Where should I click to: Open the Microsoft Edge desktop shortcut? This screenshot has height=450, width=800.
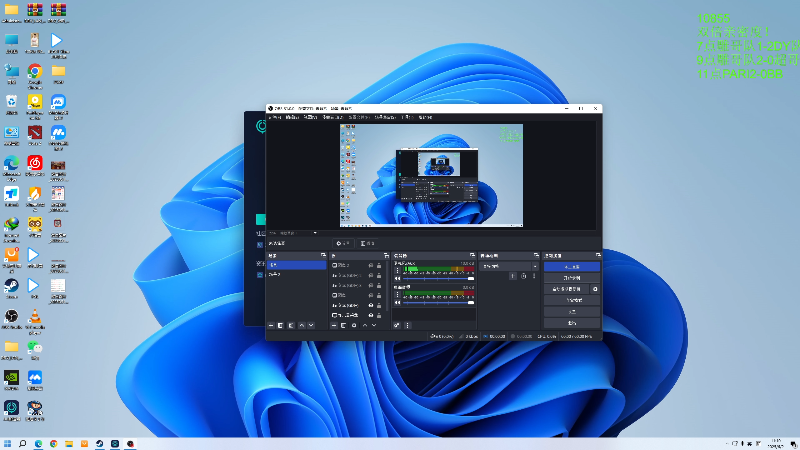[11, 167]
